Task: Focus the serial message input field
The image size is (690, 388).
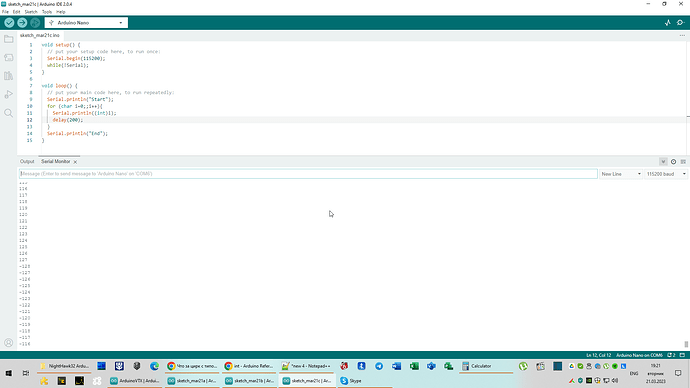Action: 308,174
